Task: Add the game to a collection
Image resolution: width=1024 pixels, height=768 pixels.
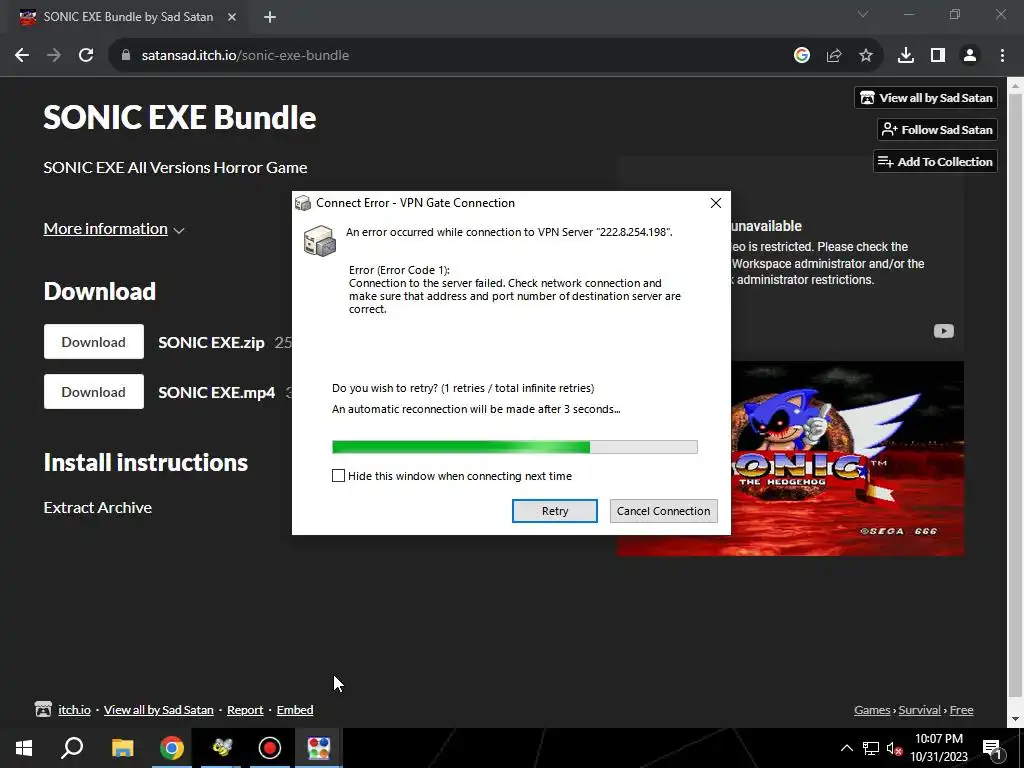Action: pos(935,162)
